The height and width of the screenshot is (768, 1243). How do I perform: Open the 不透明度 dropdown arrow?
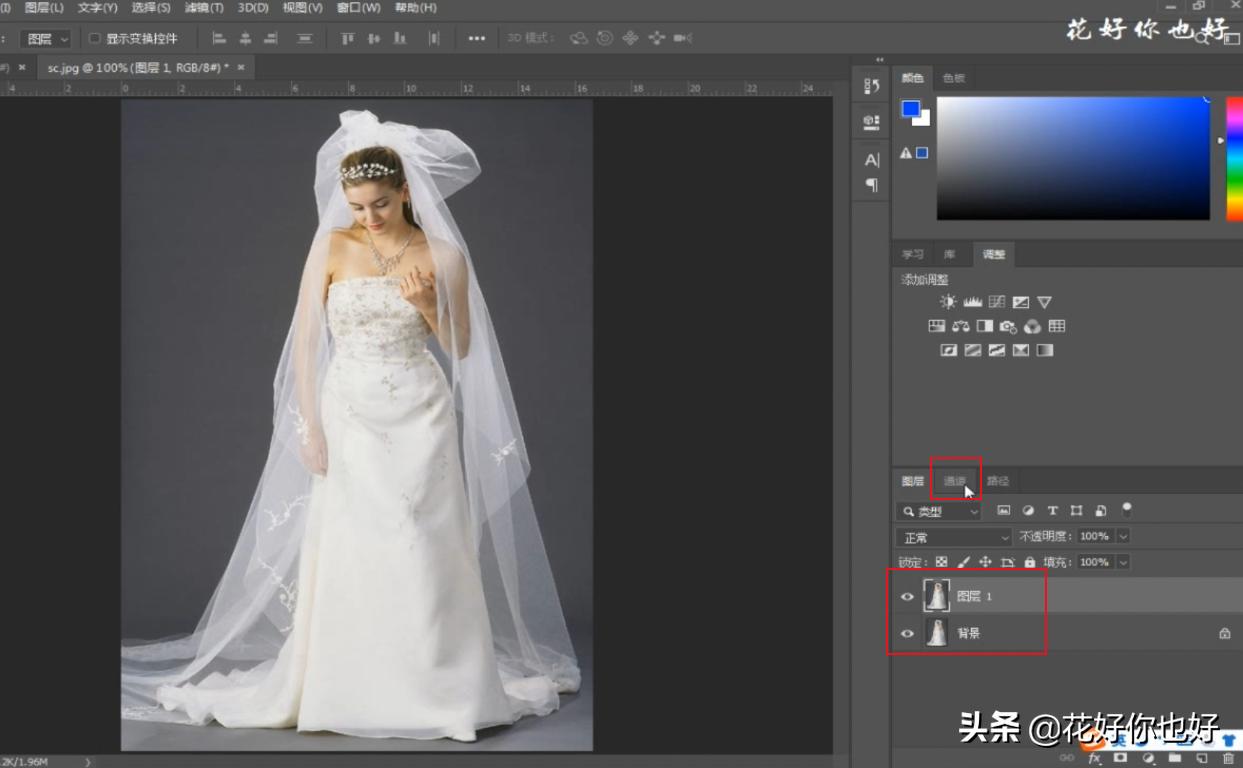tap(1122, 536)
